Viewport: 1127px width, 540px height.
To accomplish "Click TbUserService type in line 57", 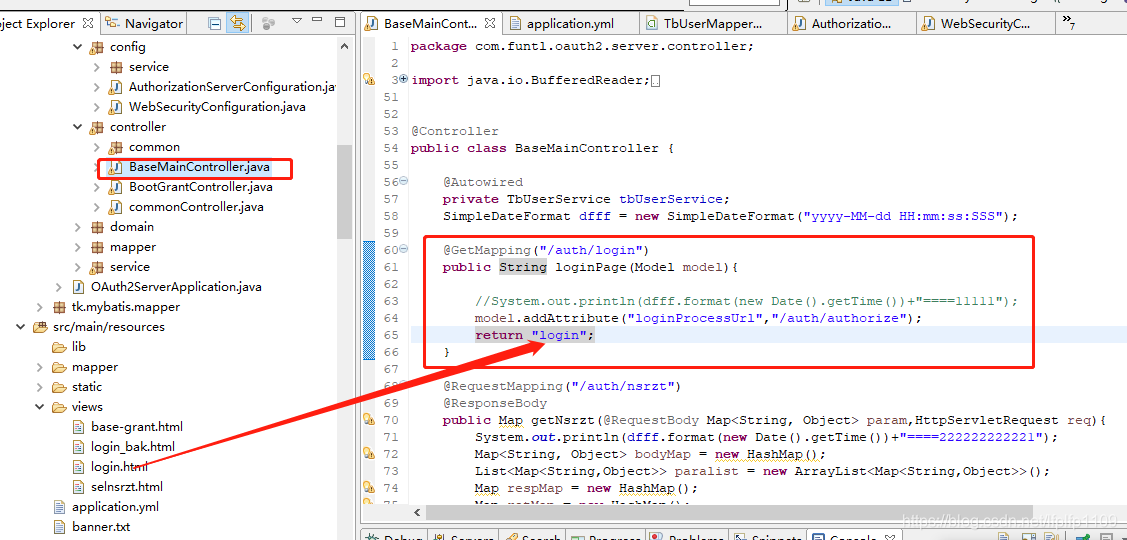I will coord(559,199).
